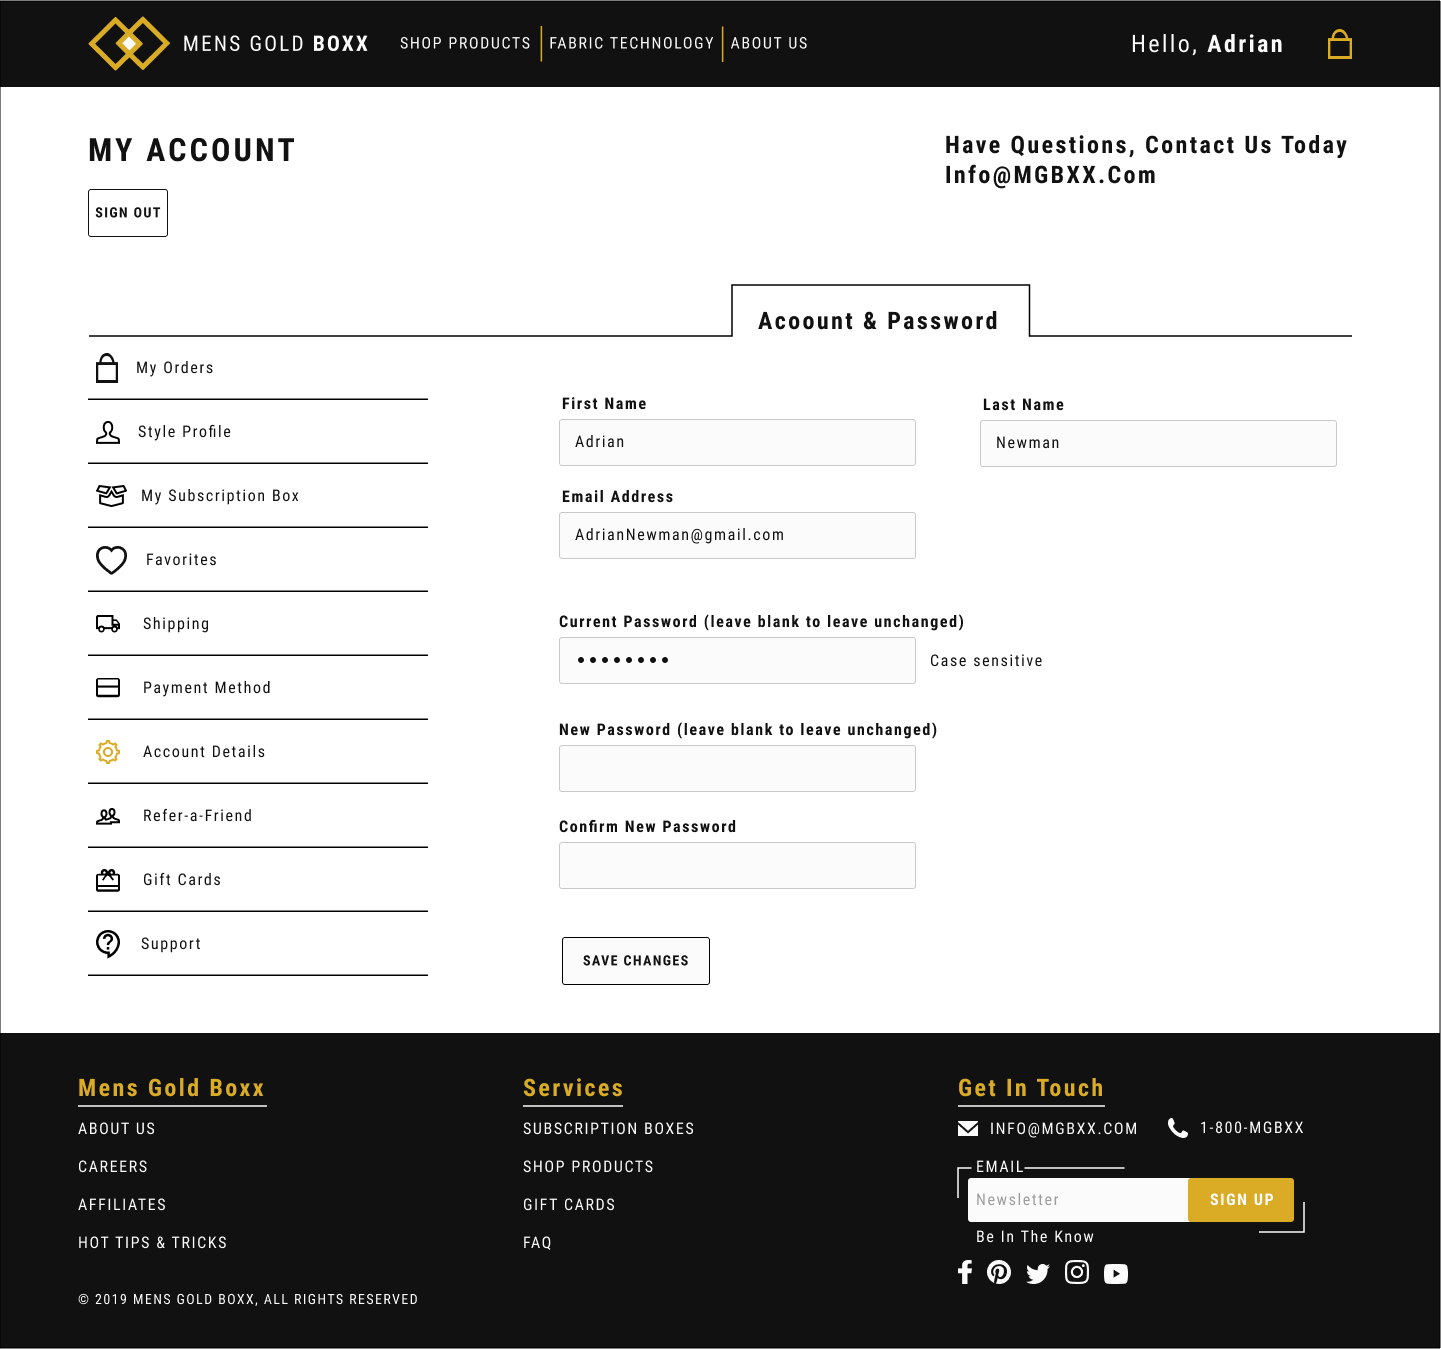Click the phone icon beside 1-800-MGBXX
The width and height of the screenshot is (1441, 1349).
(1178, 1128)
